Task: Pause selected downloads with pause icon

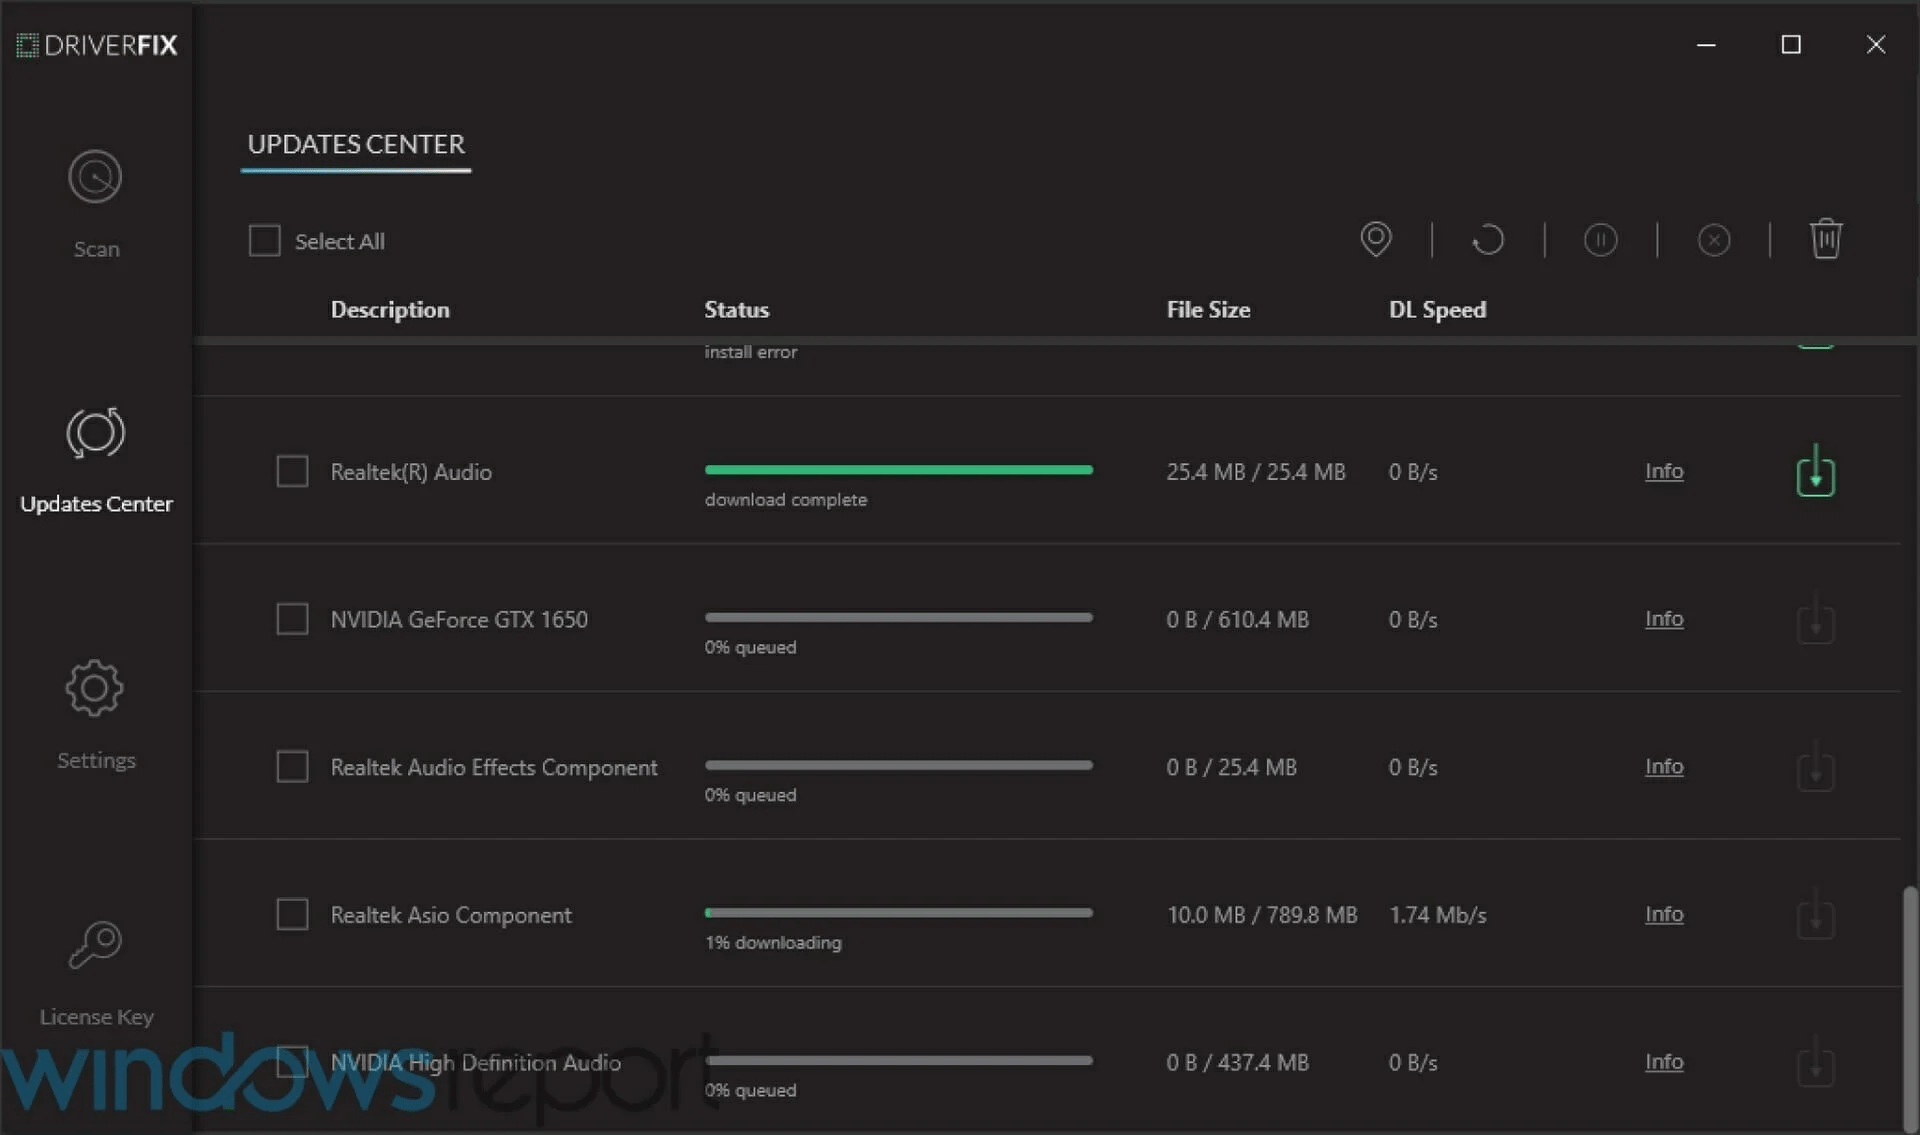Action: [x=1600, y=240]
